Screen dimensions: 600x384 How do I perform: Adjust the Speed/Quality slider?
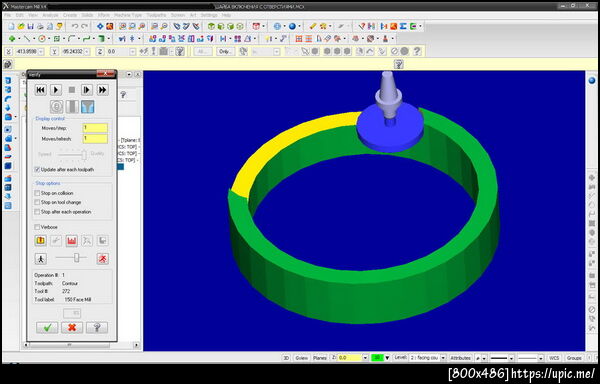(x=84, y=155)
